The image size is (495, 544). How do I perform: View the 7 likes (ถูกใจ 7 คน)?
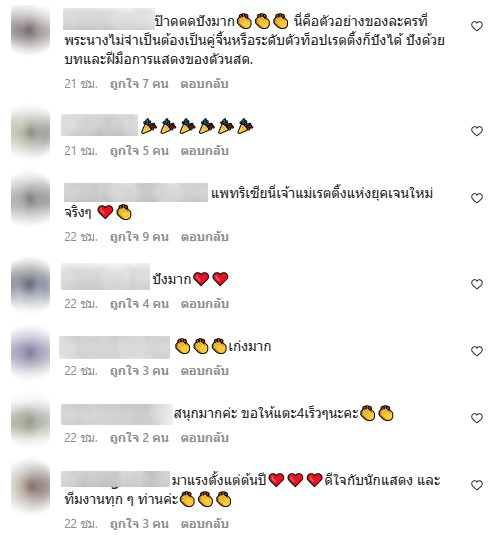(139, 84)
